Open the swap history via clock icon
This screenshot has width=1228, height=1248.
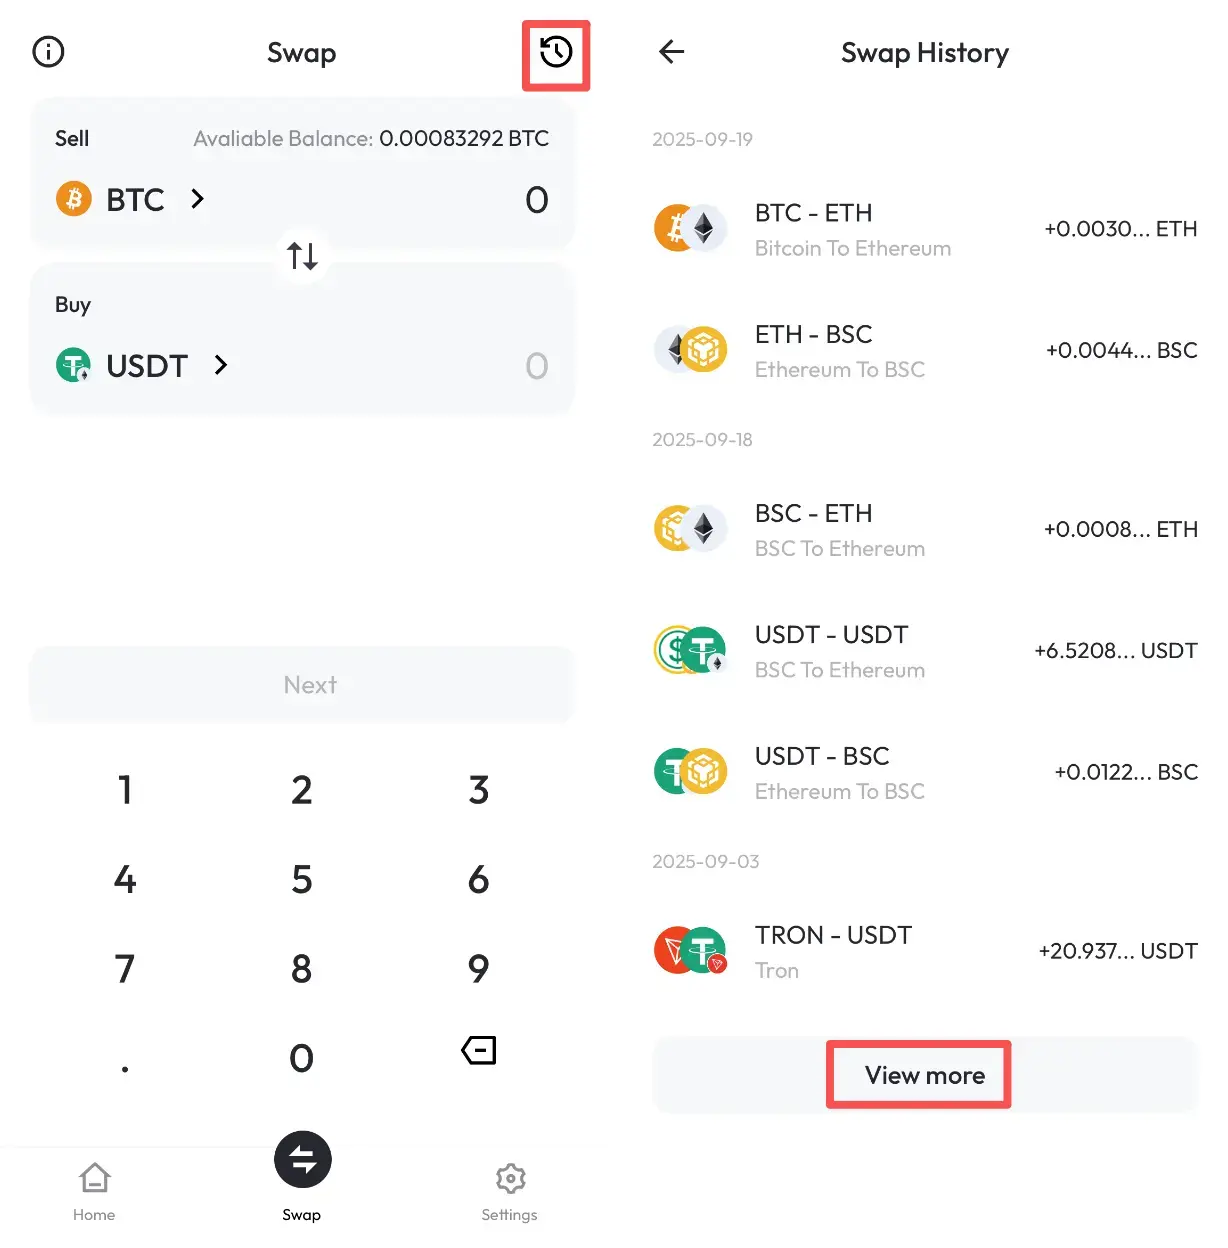(x=556, y=51)
